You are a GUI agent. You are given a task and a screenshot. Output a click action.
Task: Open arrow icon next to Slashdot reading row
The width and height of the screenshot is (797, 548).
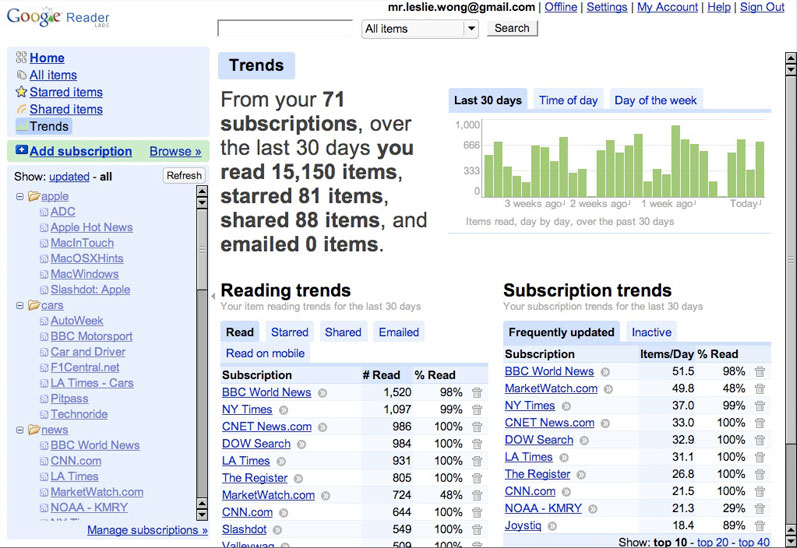[x=277, y=530]
